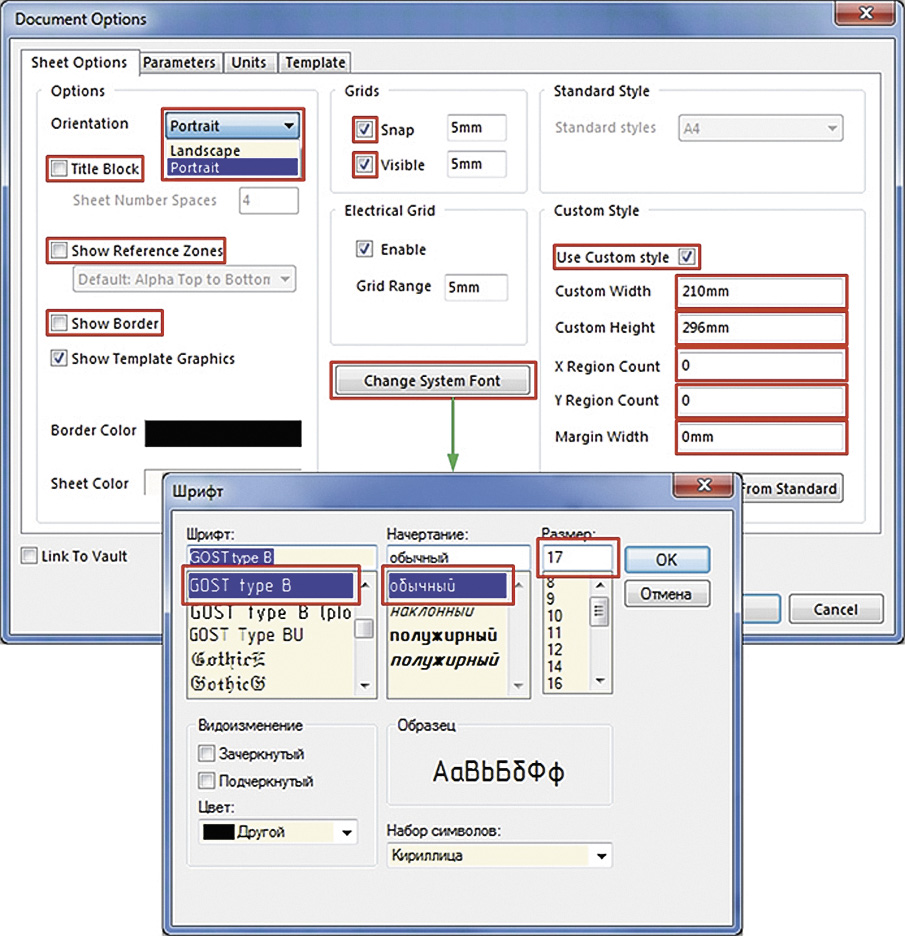The image size is (905, 936).
Task: Click the Sheet Number Spaces field
Action: point(269,201)
